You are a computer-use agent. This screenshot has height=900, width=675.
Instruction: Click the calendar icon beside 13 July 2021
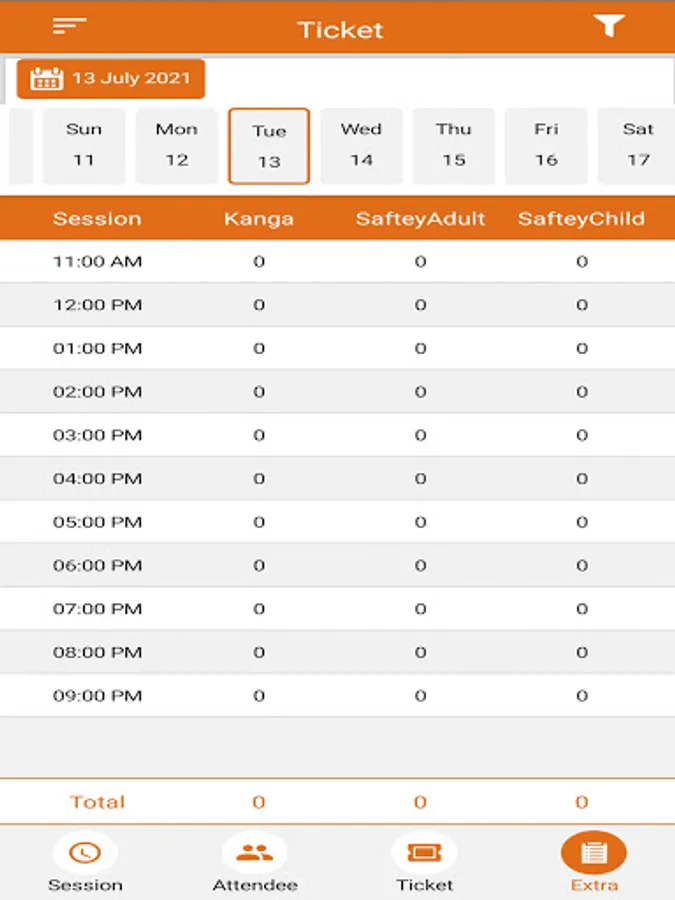point(46,79)
